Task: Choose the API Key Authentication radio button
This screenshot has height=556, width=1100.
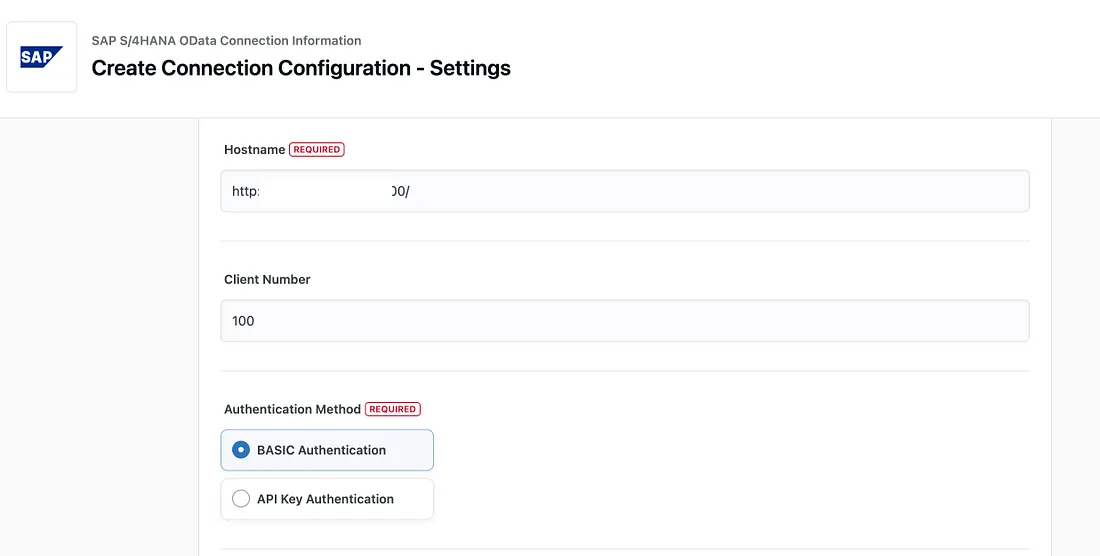Action: point(241,499)
